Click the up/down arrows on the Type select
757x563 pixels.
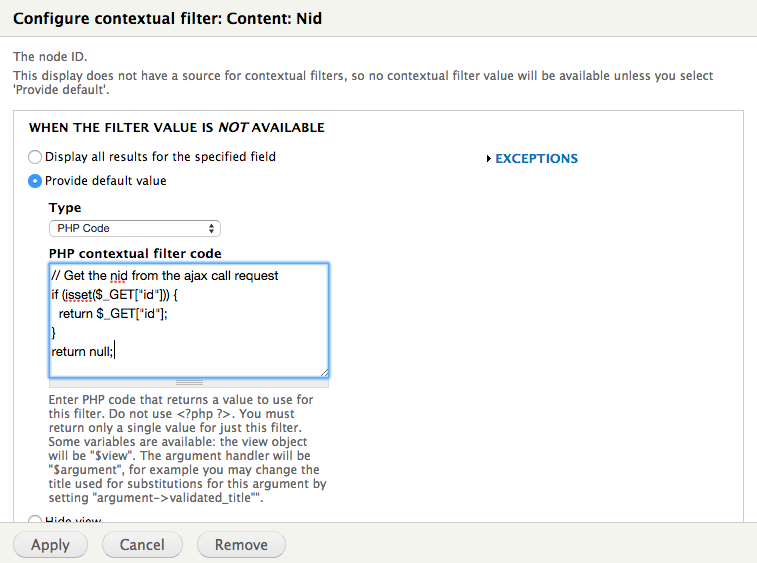point(212,228)
